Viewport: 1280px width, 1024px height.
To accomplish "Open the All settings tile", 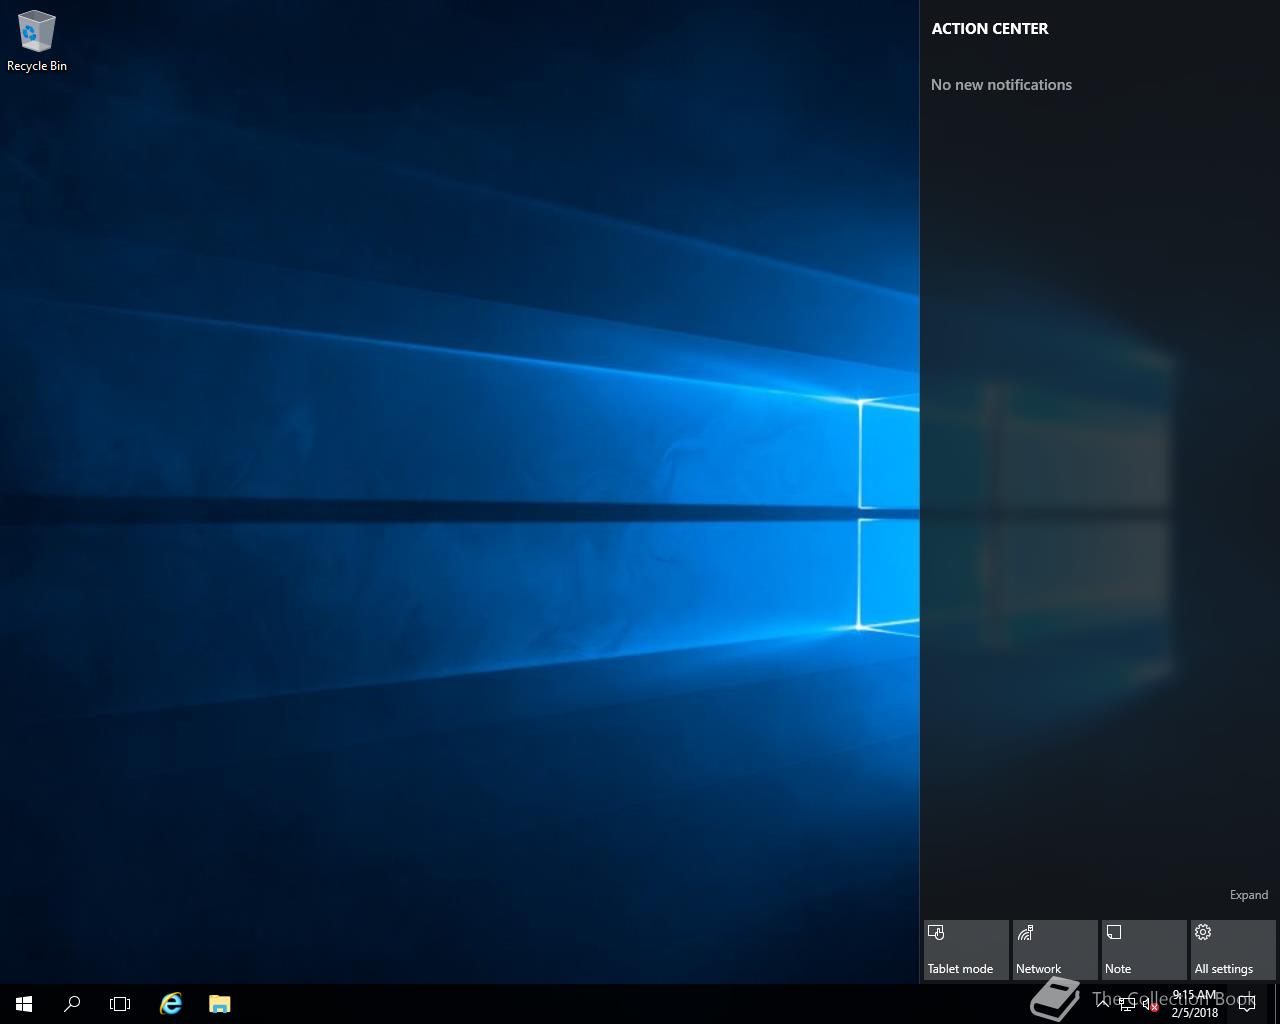I will click(x=1233, y=950).
